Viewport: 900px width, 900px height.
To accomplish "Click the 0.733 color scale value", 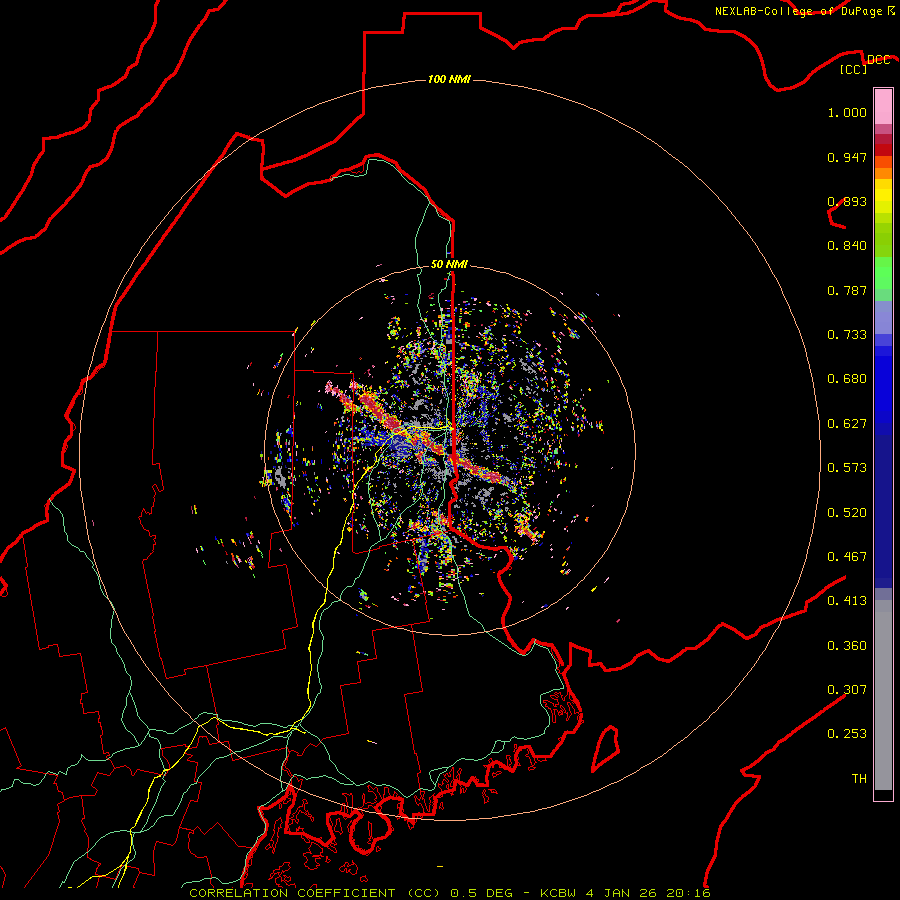I will coord(847,335).
